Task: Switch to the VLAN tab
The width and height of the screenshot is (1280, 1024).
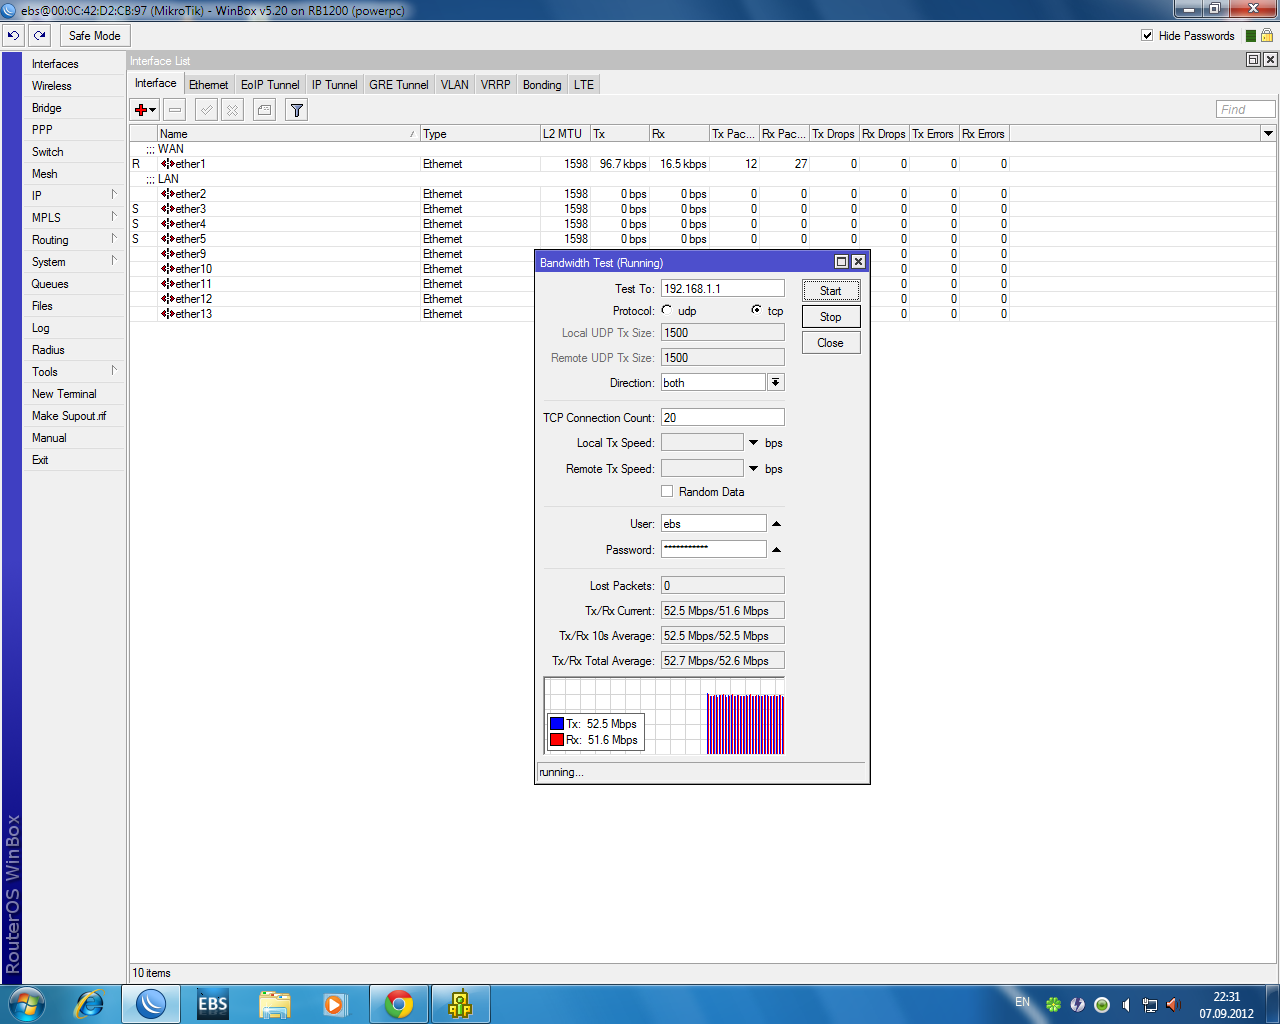Action: pos(454,85)
